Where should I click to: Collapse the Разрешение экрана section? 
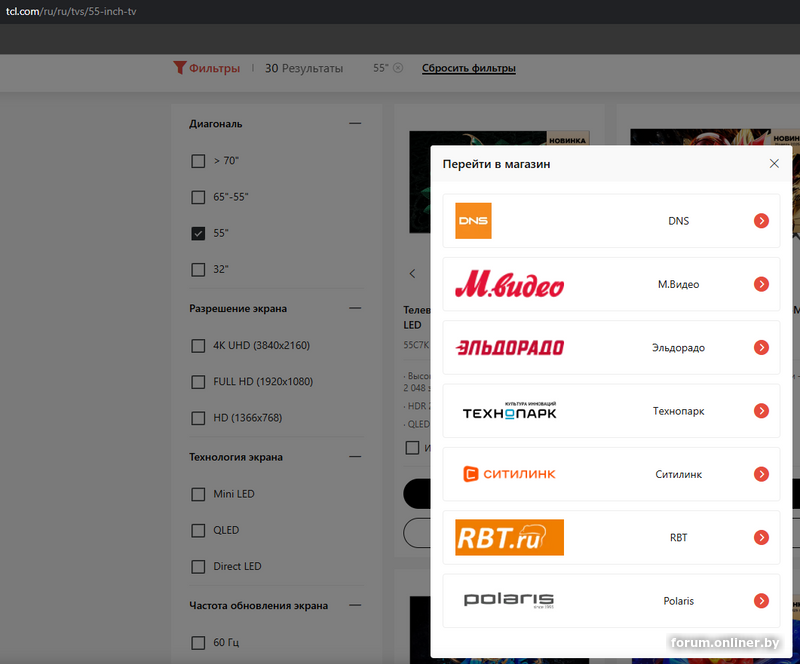pyautogui.click(x=355, y=308)
